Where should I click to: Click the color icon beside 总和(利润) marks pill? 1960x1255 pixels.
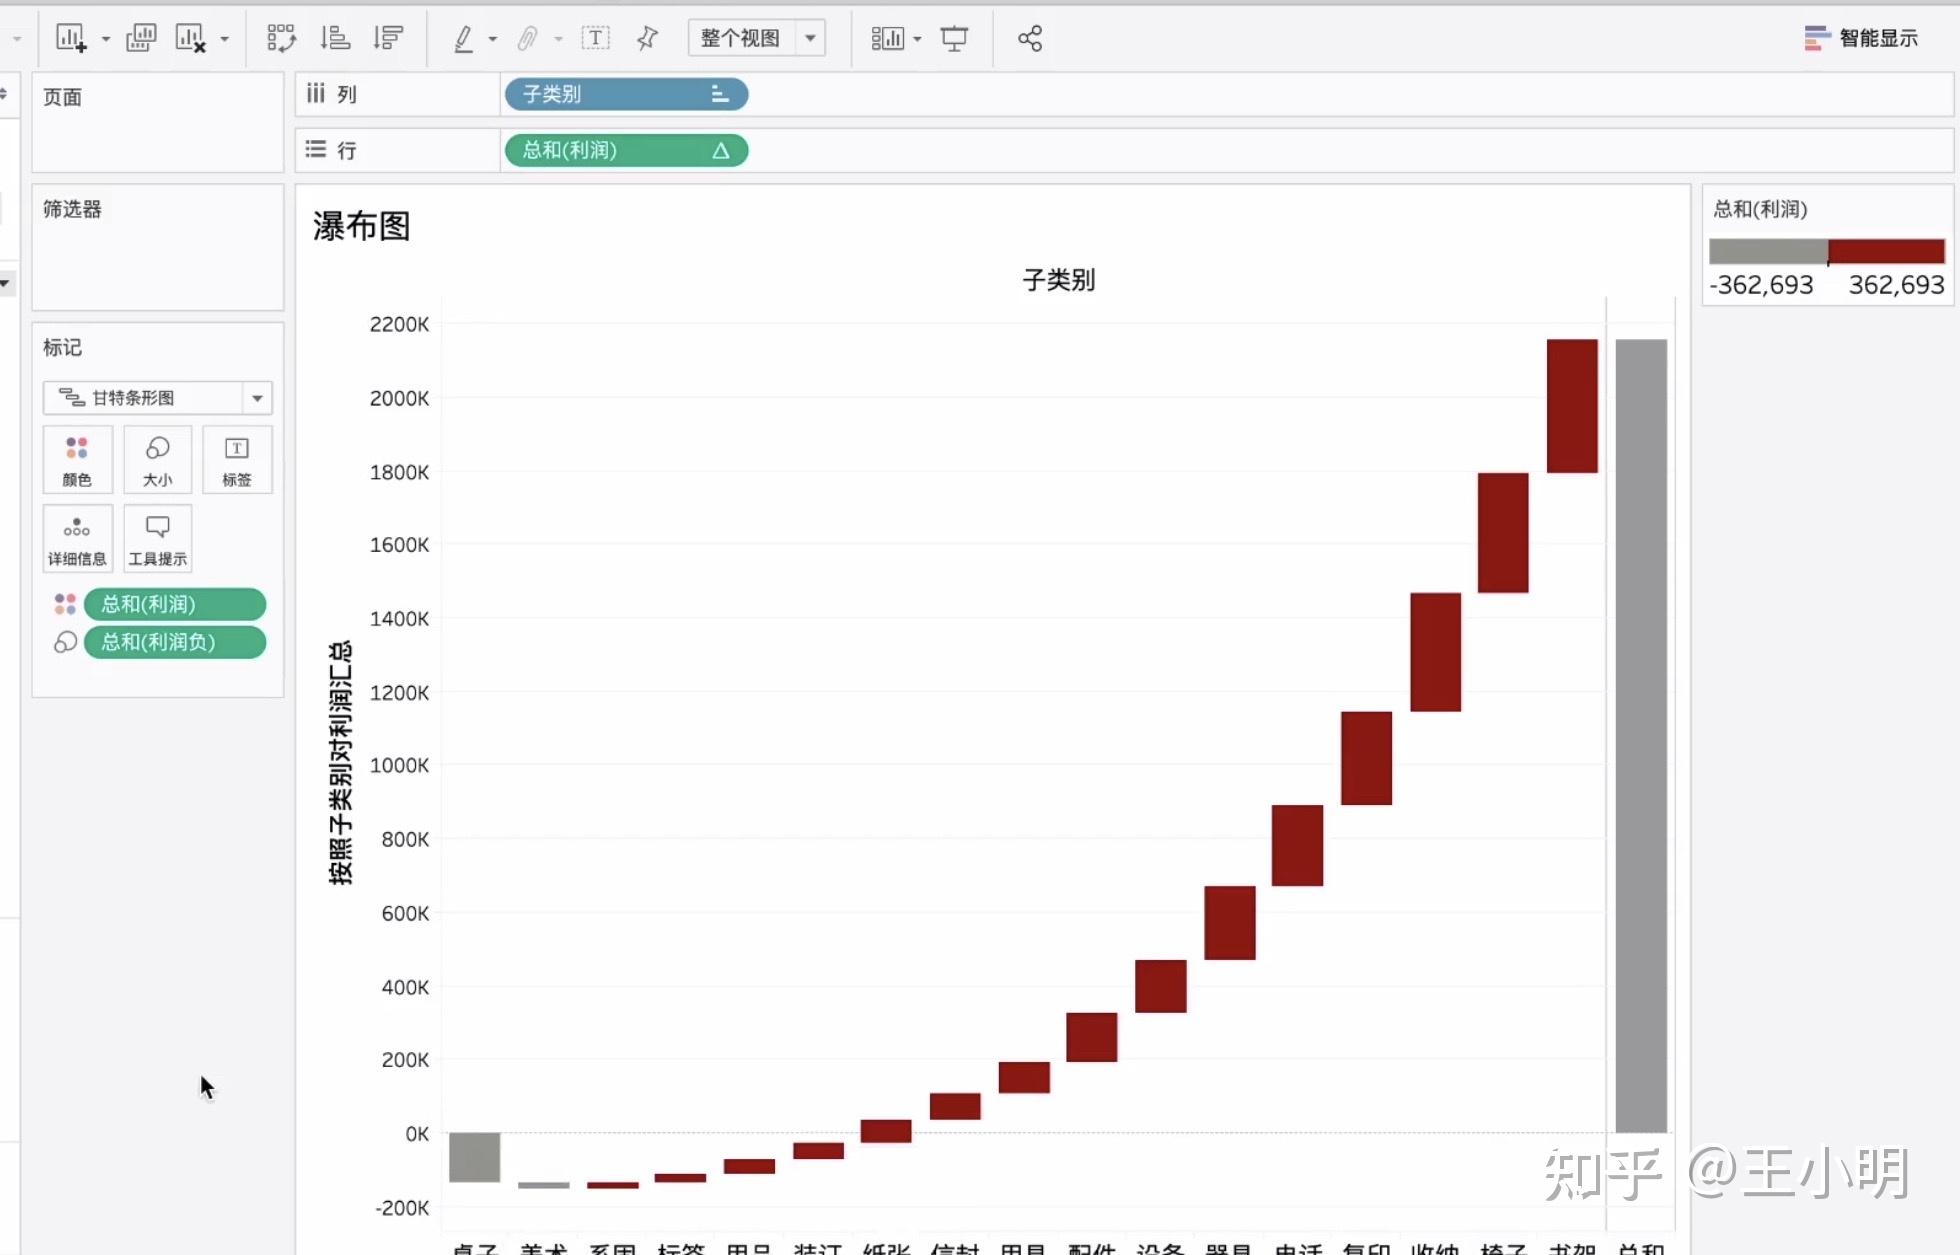(x=65, y=604)
